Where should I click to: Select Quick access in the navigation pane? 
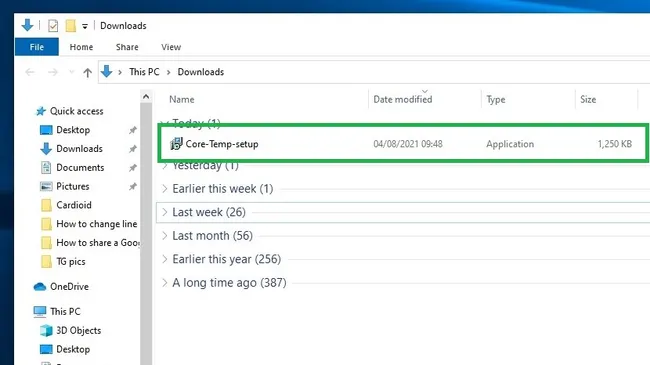77,111
